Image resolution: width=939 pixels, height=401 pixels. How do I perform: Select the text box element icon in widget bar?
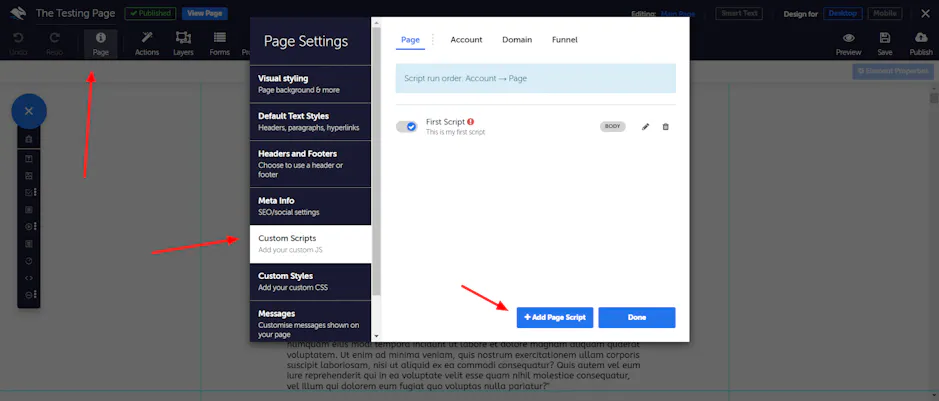coord(29,159)
